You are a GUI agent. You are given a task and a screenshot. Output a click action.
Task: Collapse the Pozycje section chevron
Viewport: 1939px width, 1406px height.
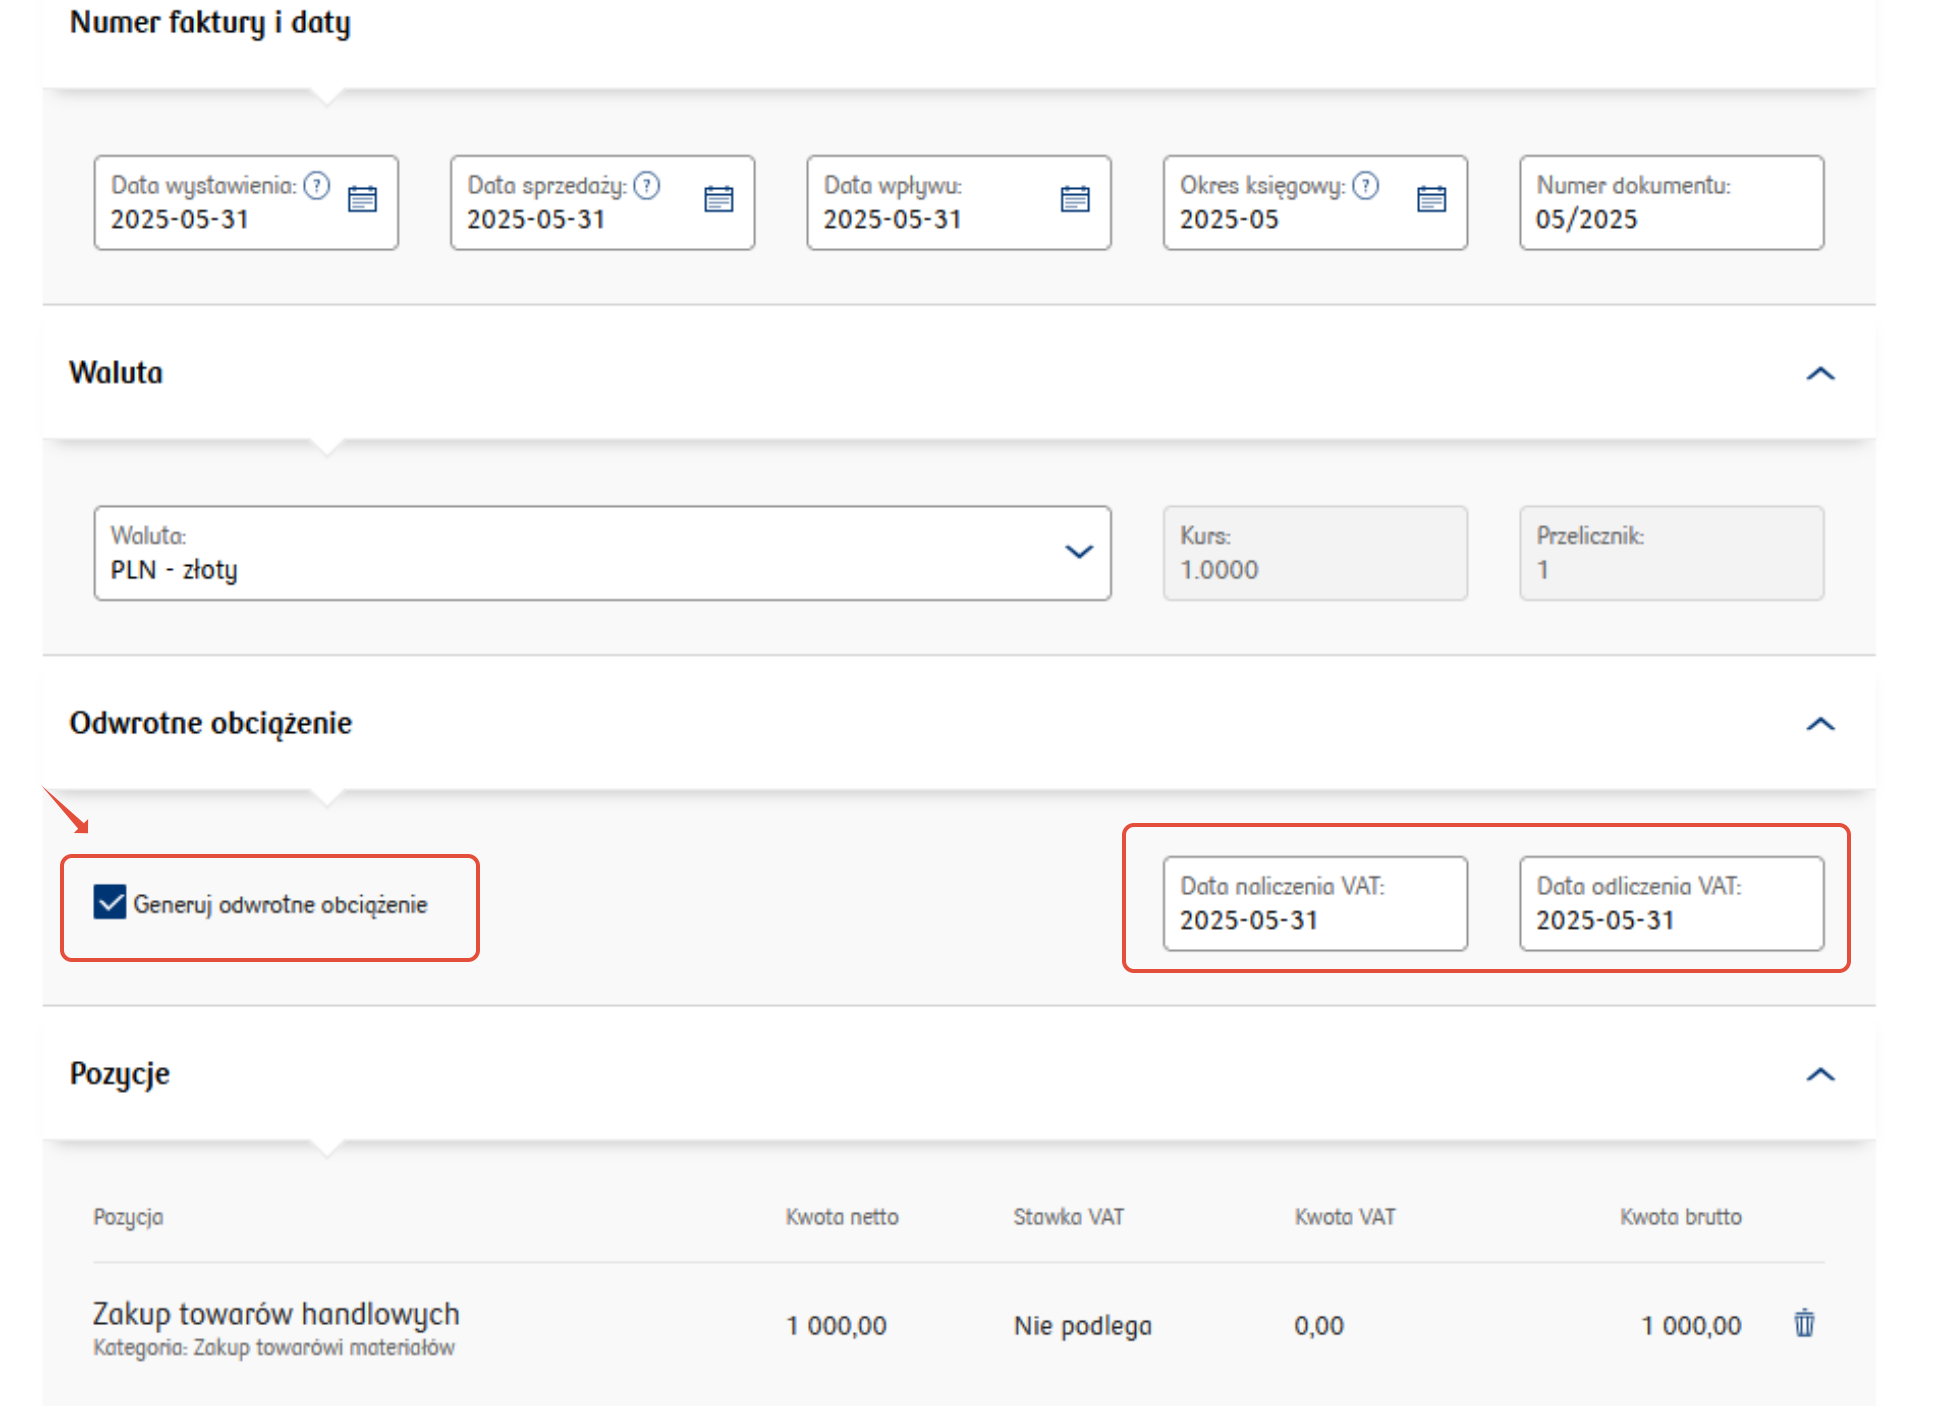click(1820, 1074)
